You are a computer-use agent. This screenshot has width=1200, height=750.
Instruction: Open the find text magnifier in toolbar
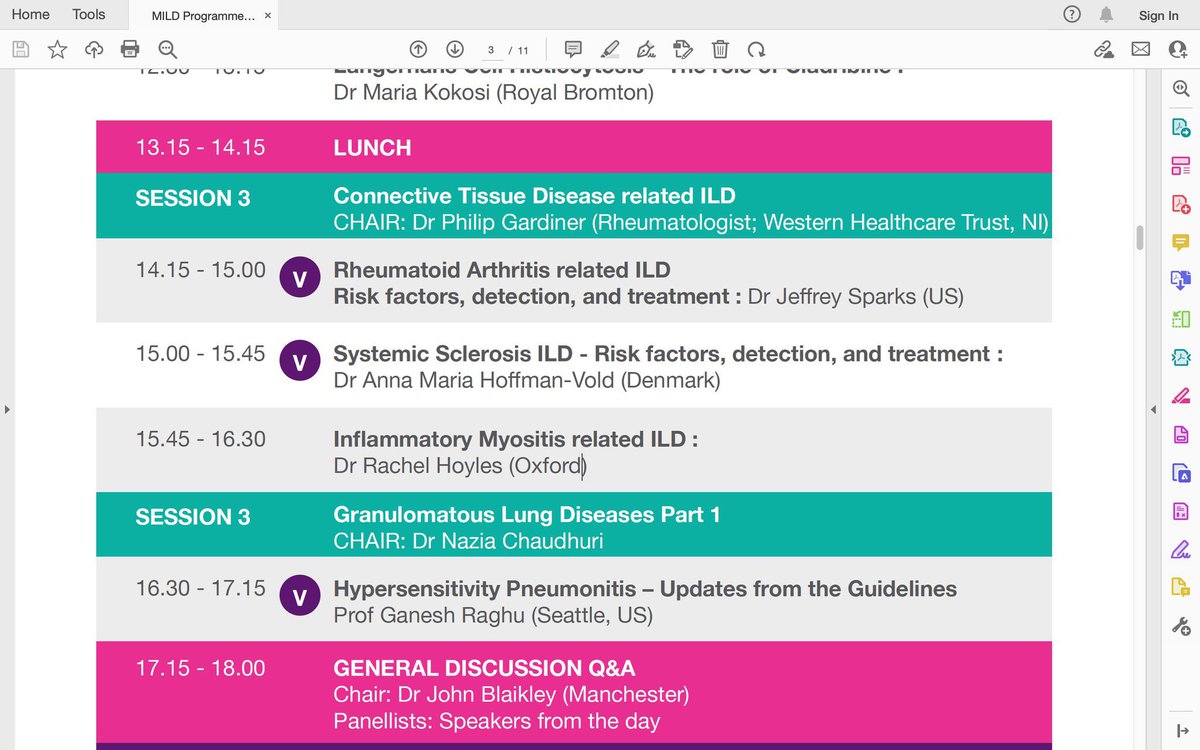tap(167, 49)
